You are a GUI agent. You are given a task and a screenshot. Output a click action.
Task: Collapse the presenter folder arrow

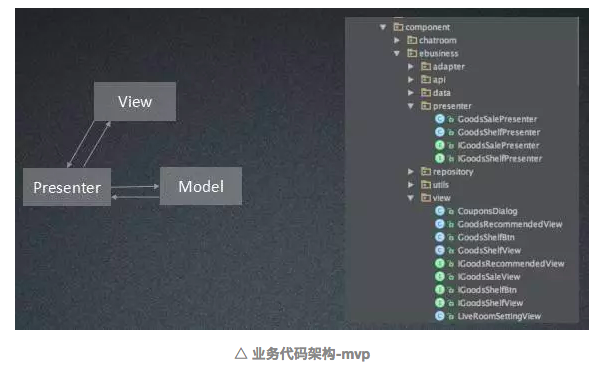coord(411,106)
